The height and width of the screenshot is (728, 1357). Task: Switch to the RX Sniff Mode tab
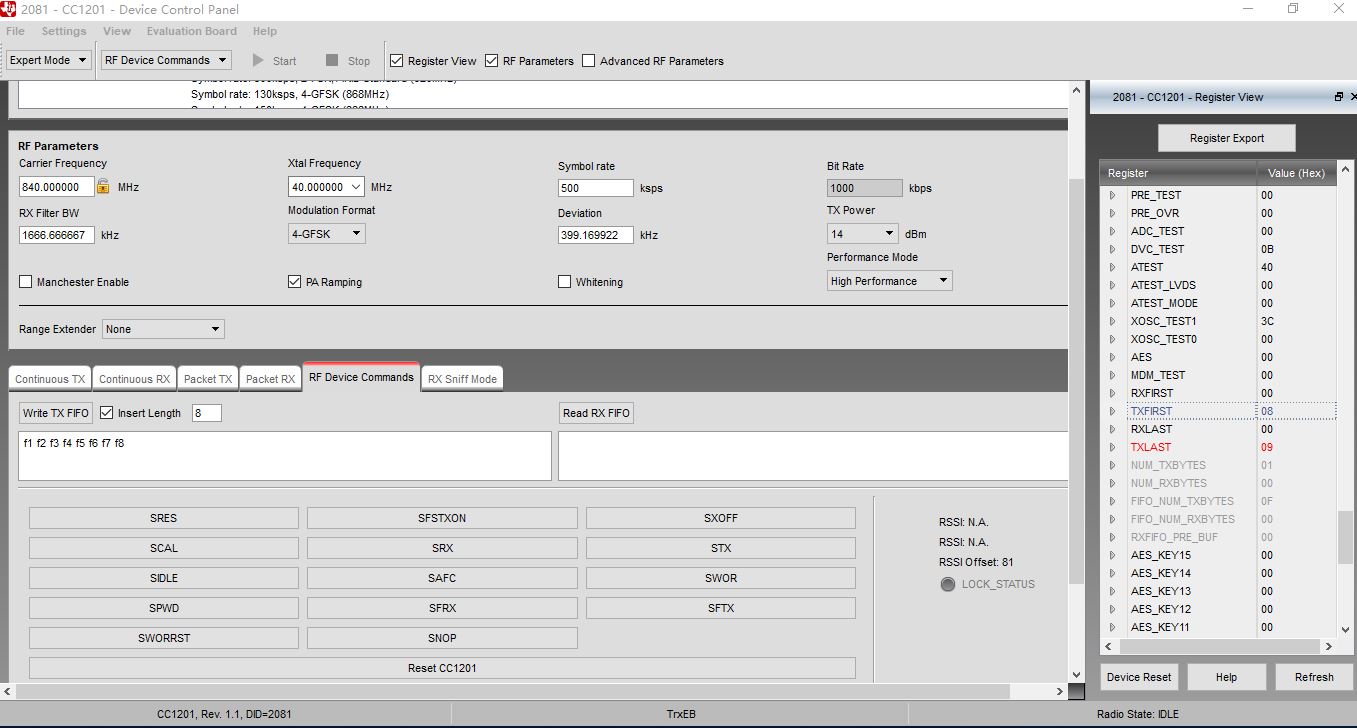462,379
